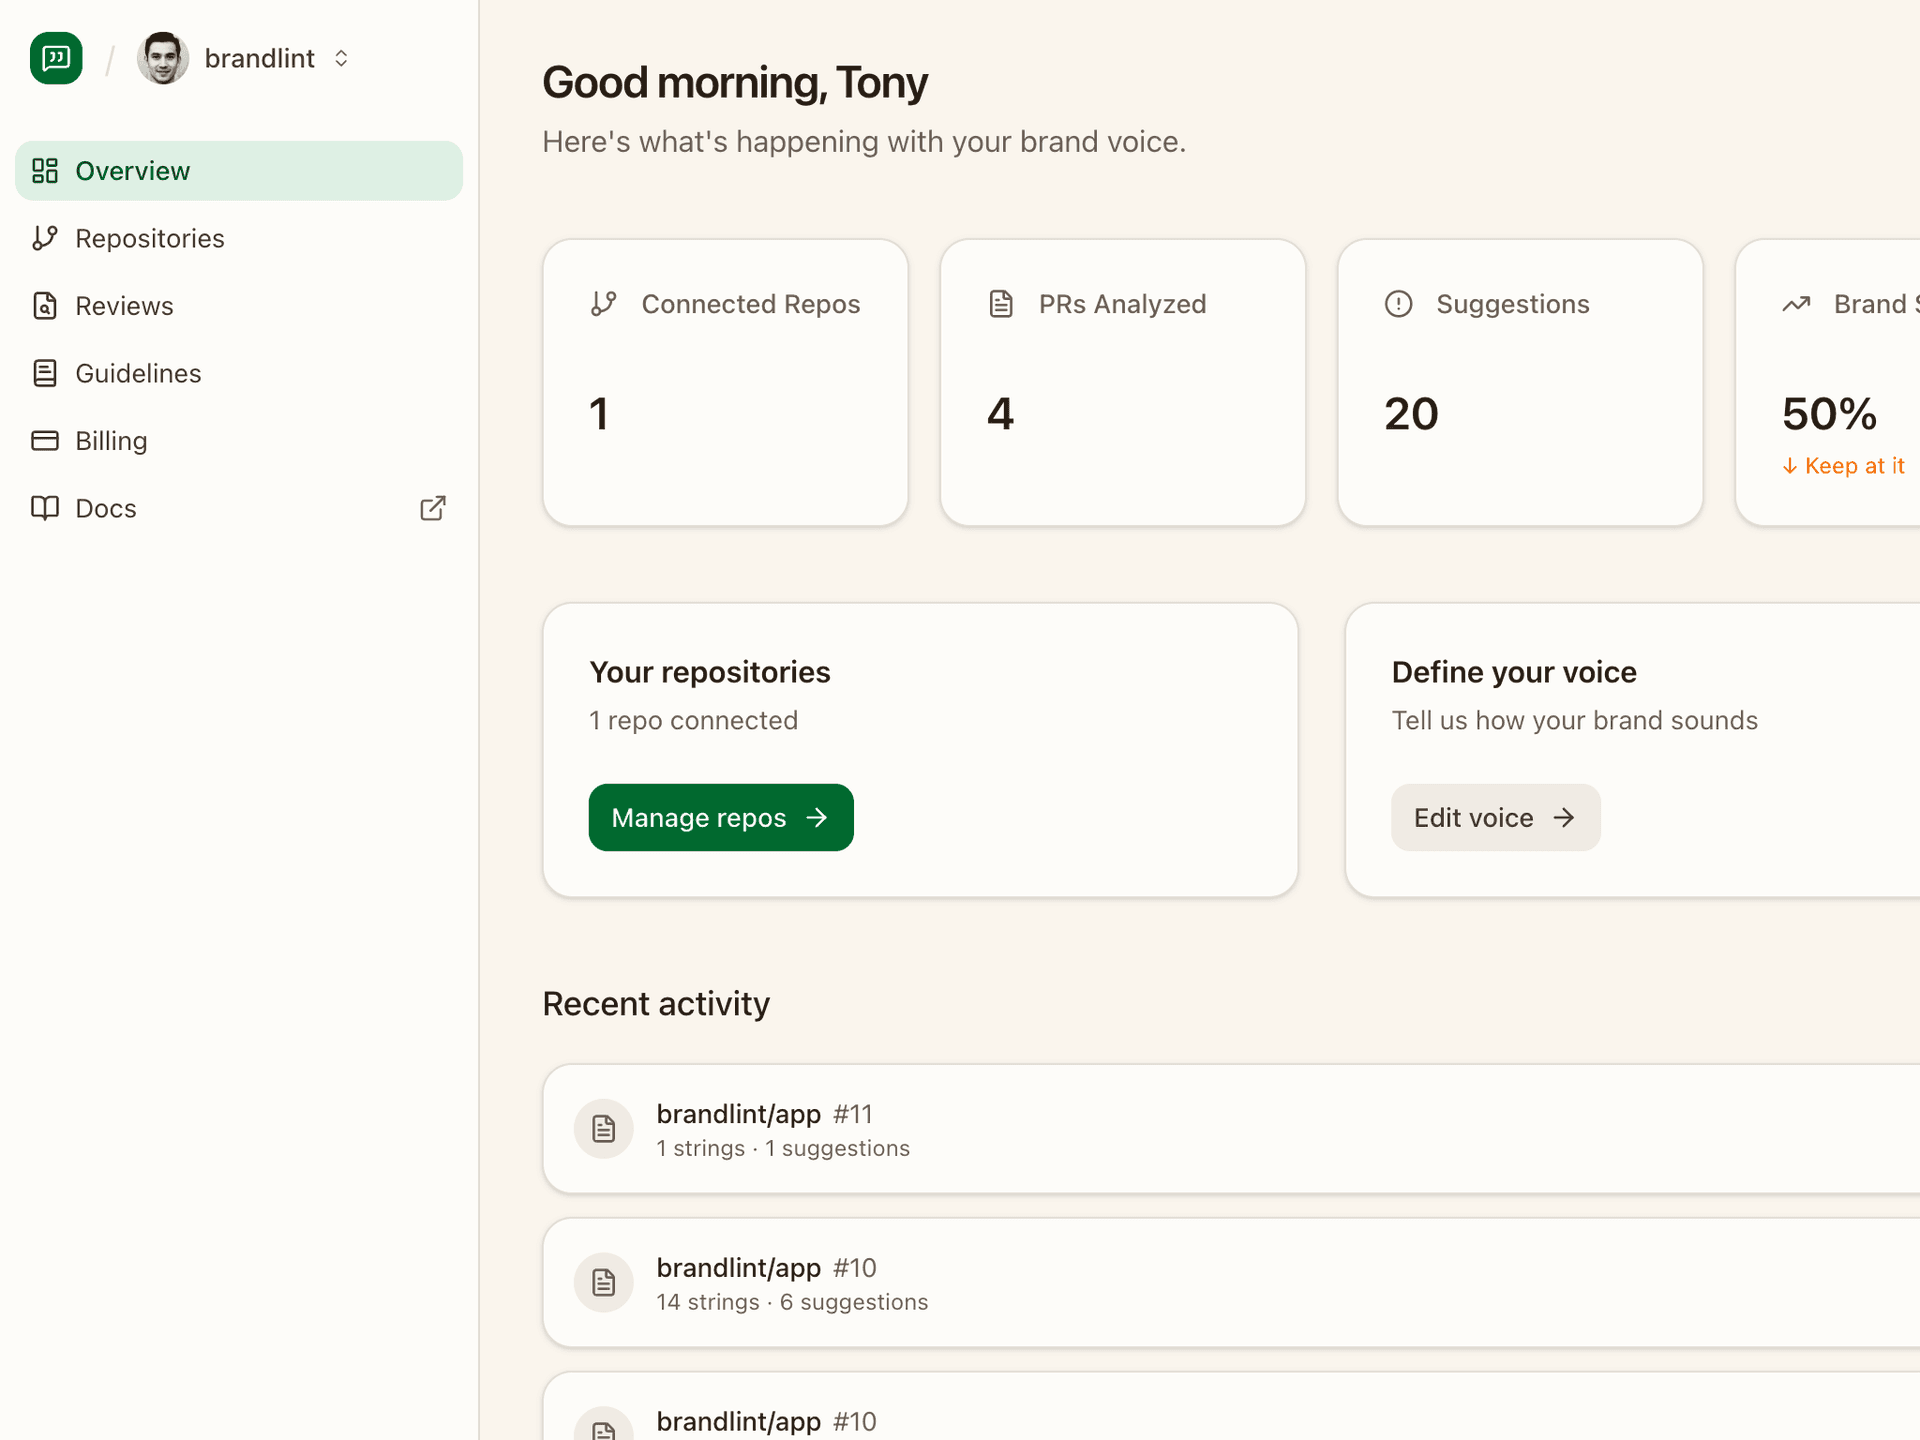The width and height of the screenshot is (1920, 1440).
Task: Open pull request brandlint/app #11
Action: tap(764, 1113)
